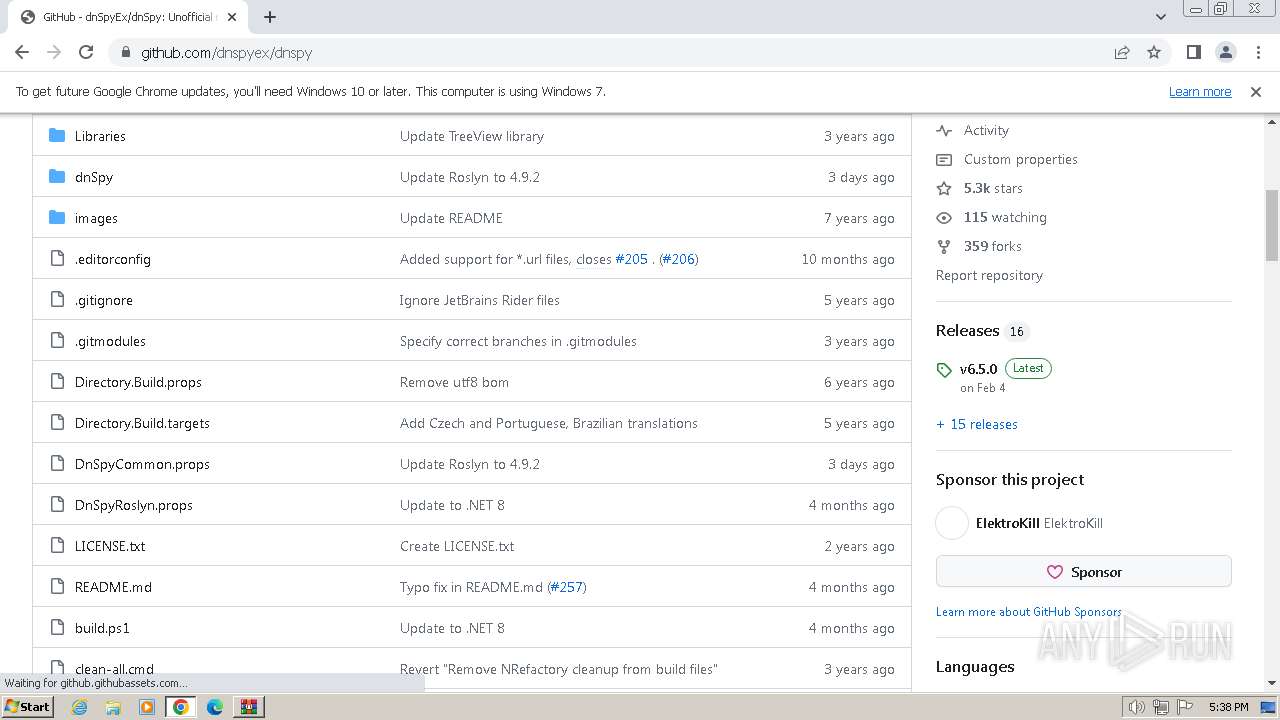Open the .gitignore file

pyautogui.click(x=104, y=300)
